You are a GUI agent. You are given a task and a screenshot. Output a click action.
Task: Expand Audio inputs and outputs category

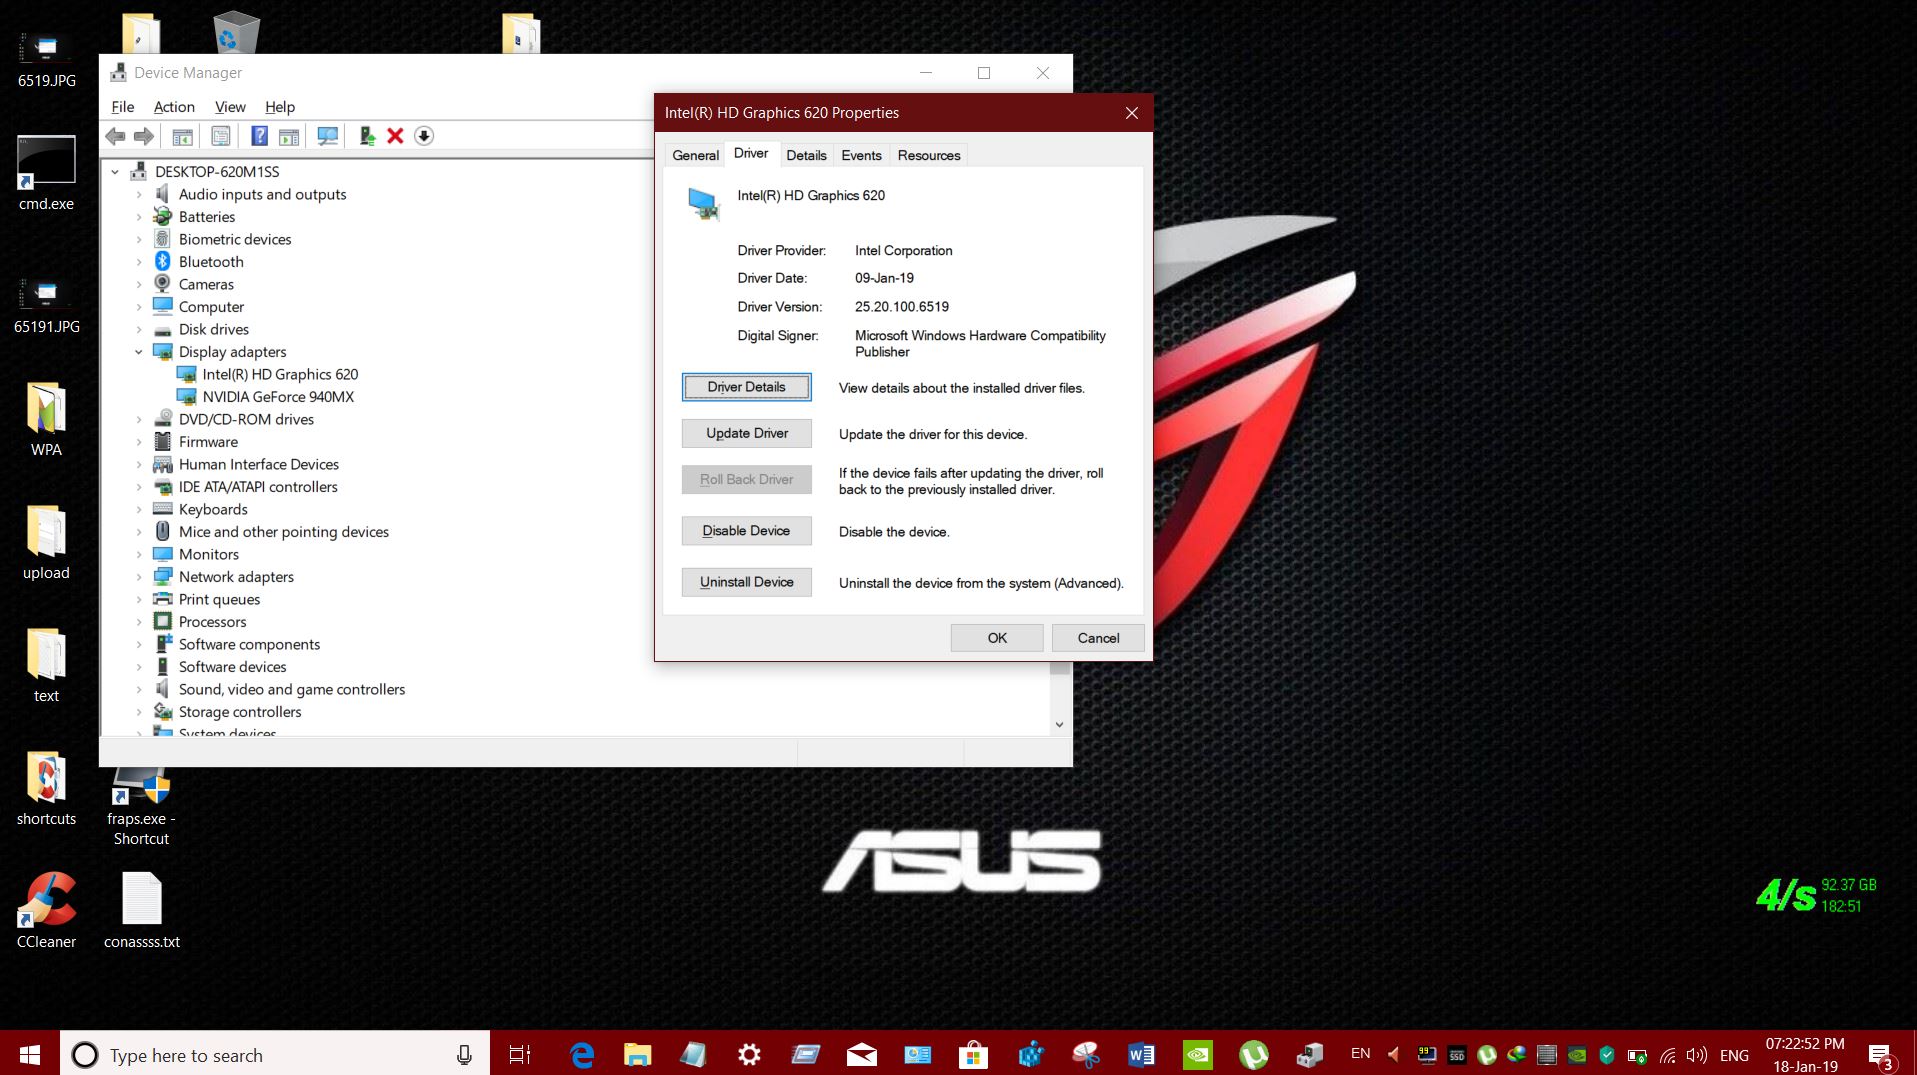(x=139, y=195)
